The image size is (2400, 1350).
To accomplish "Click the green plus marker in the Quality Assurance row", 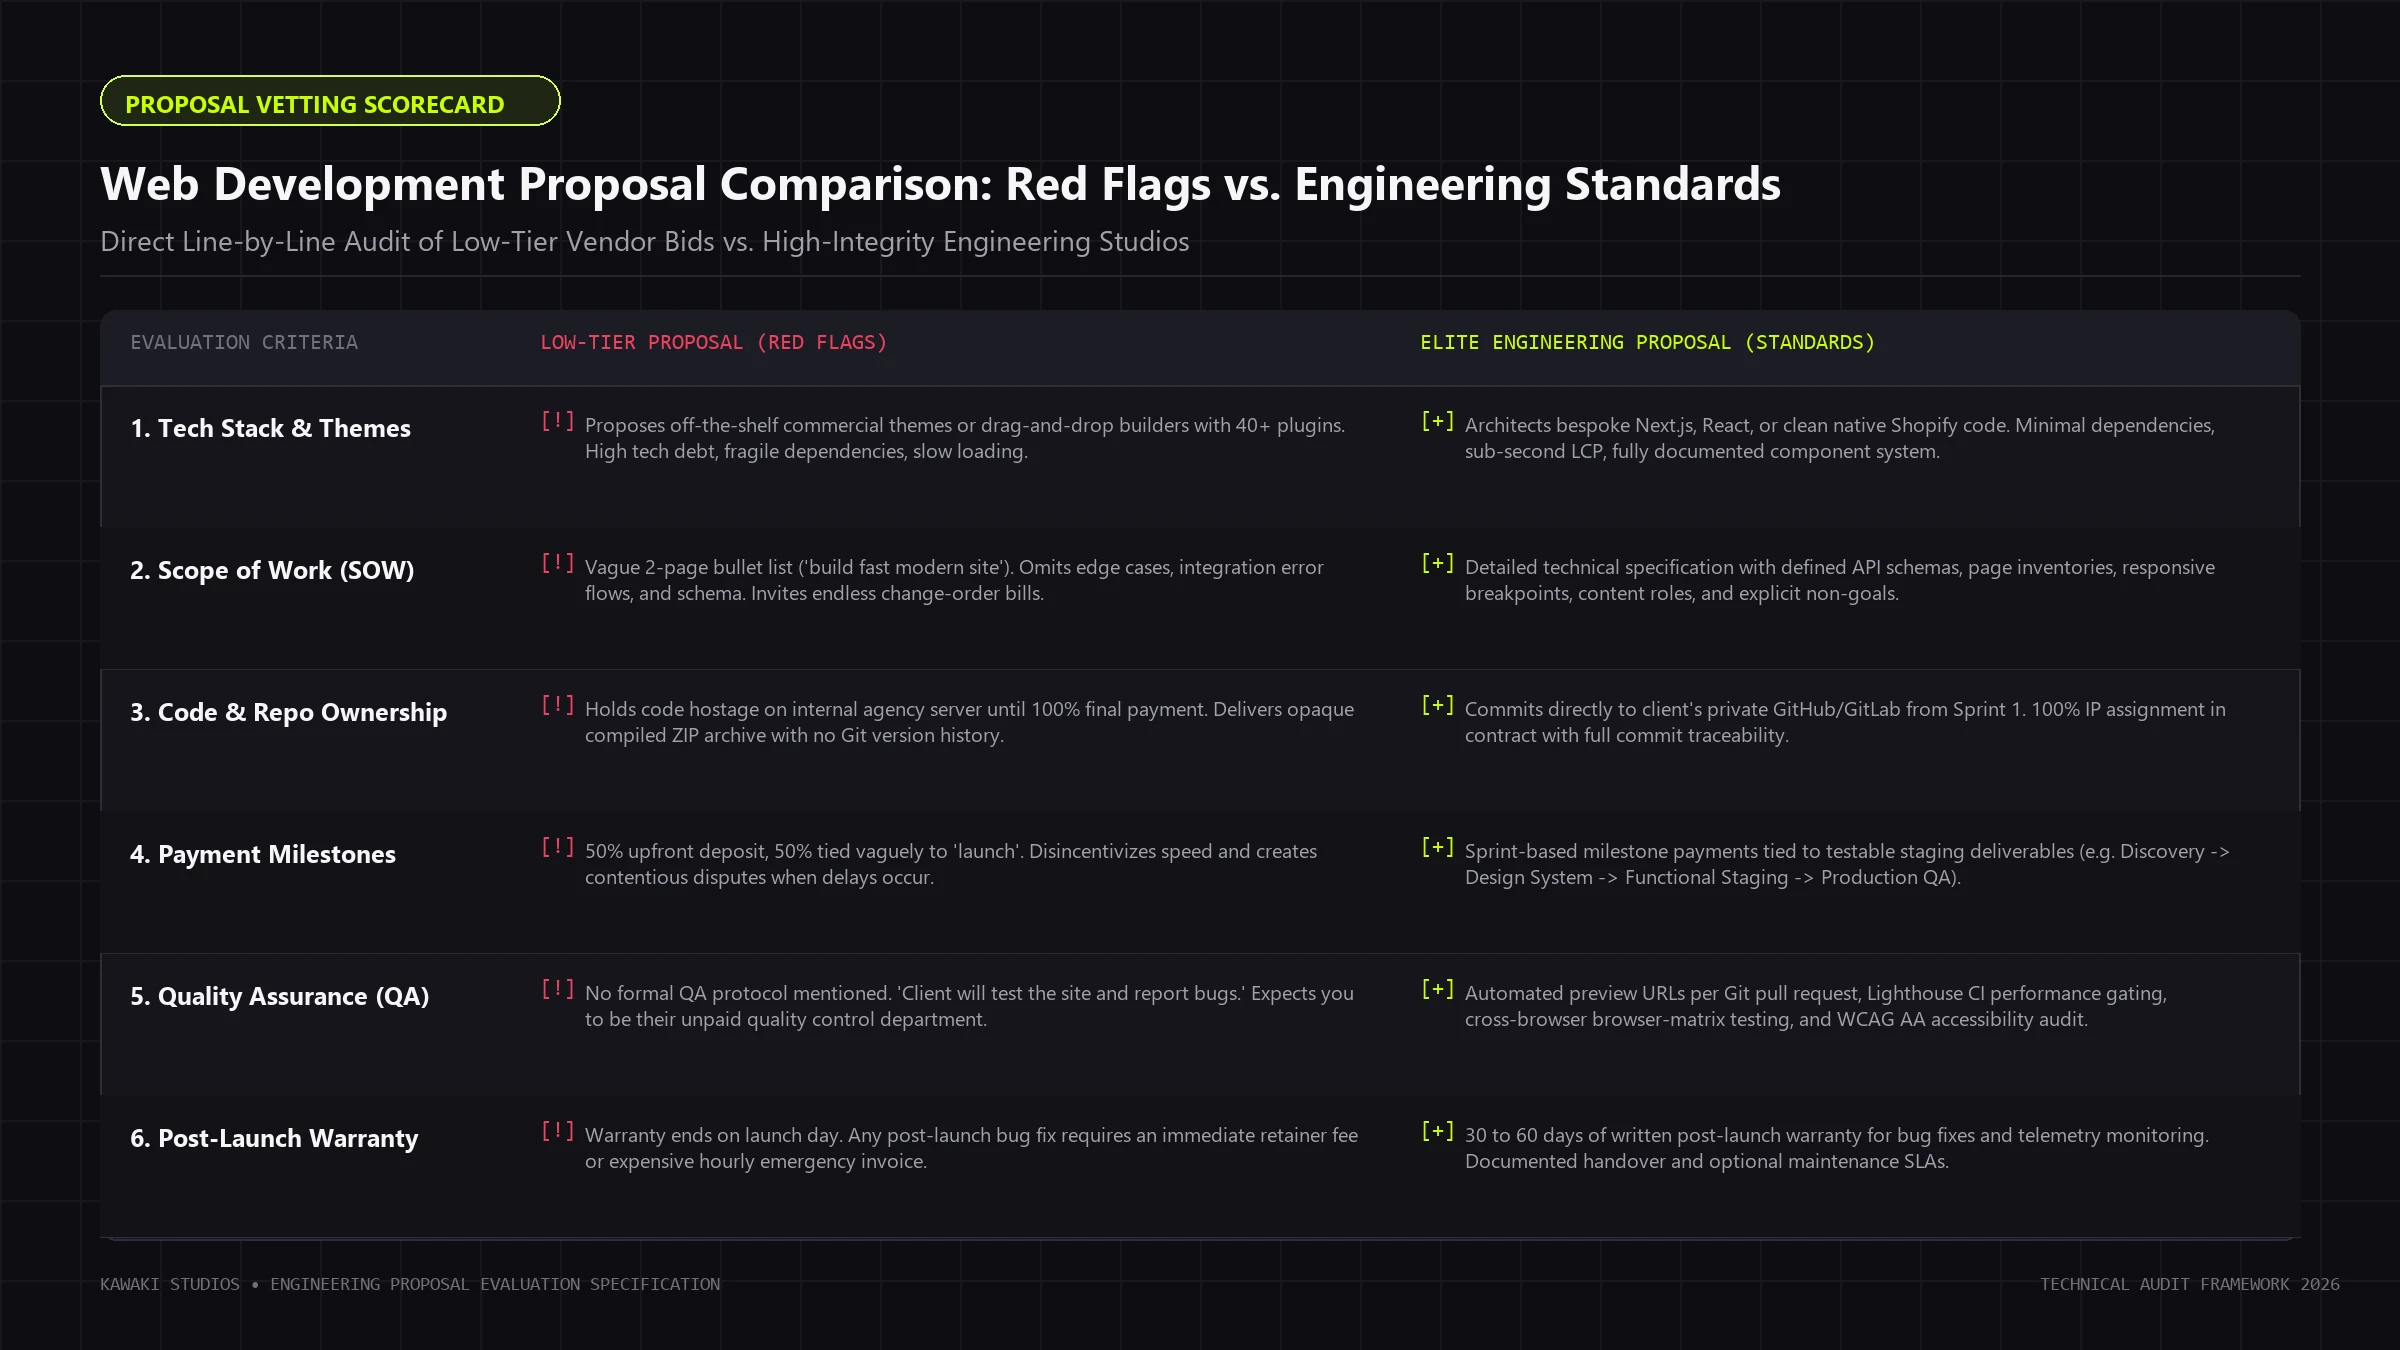I will [1437, 989].
